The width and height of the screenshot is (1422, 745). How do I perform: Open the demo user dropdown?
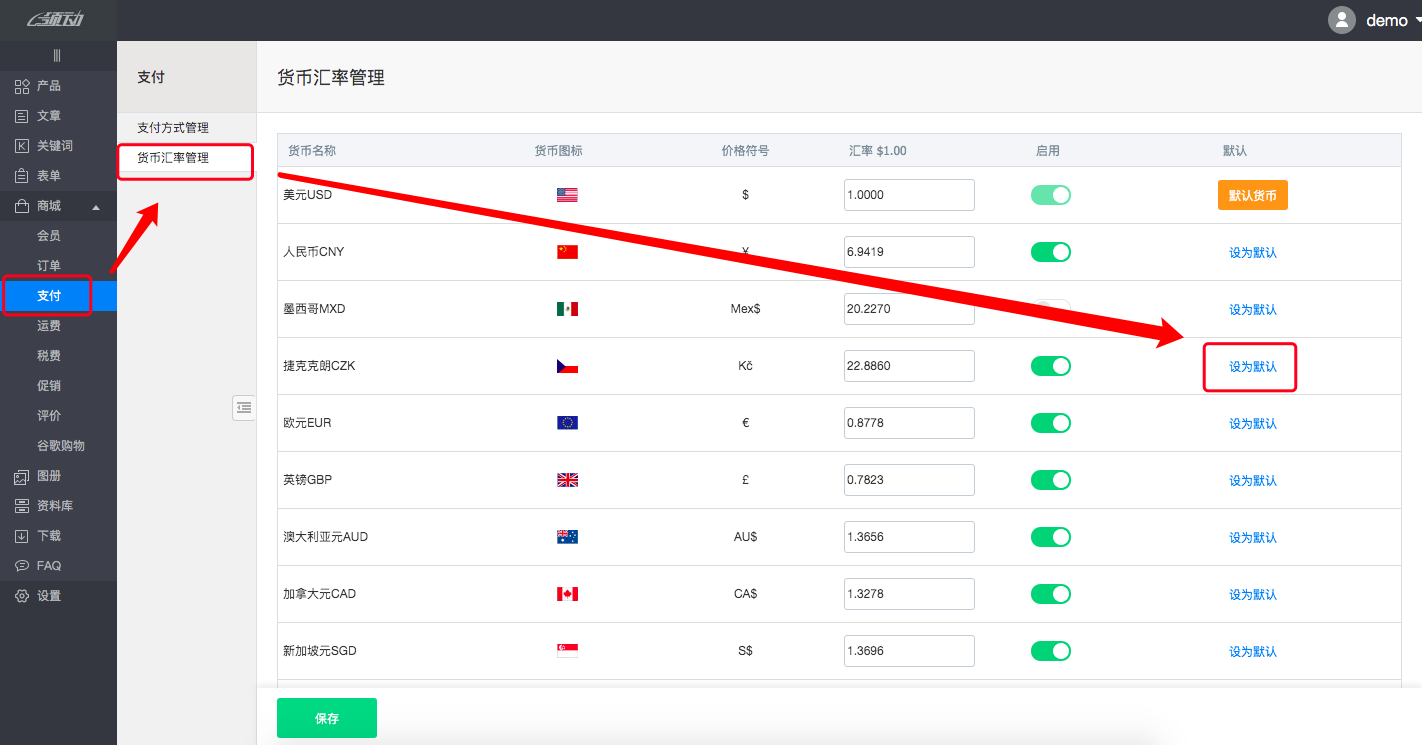coord(1387,20)
